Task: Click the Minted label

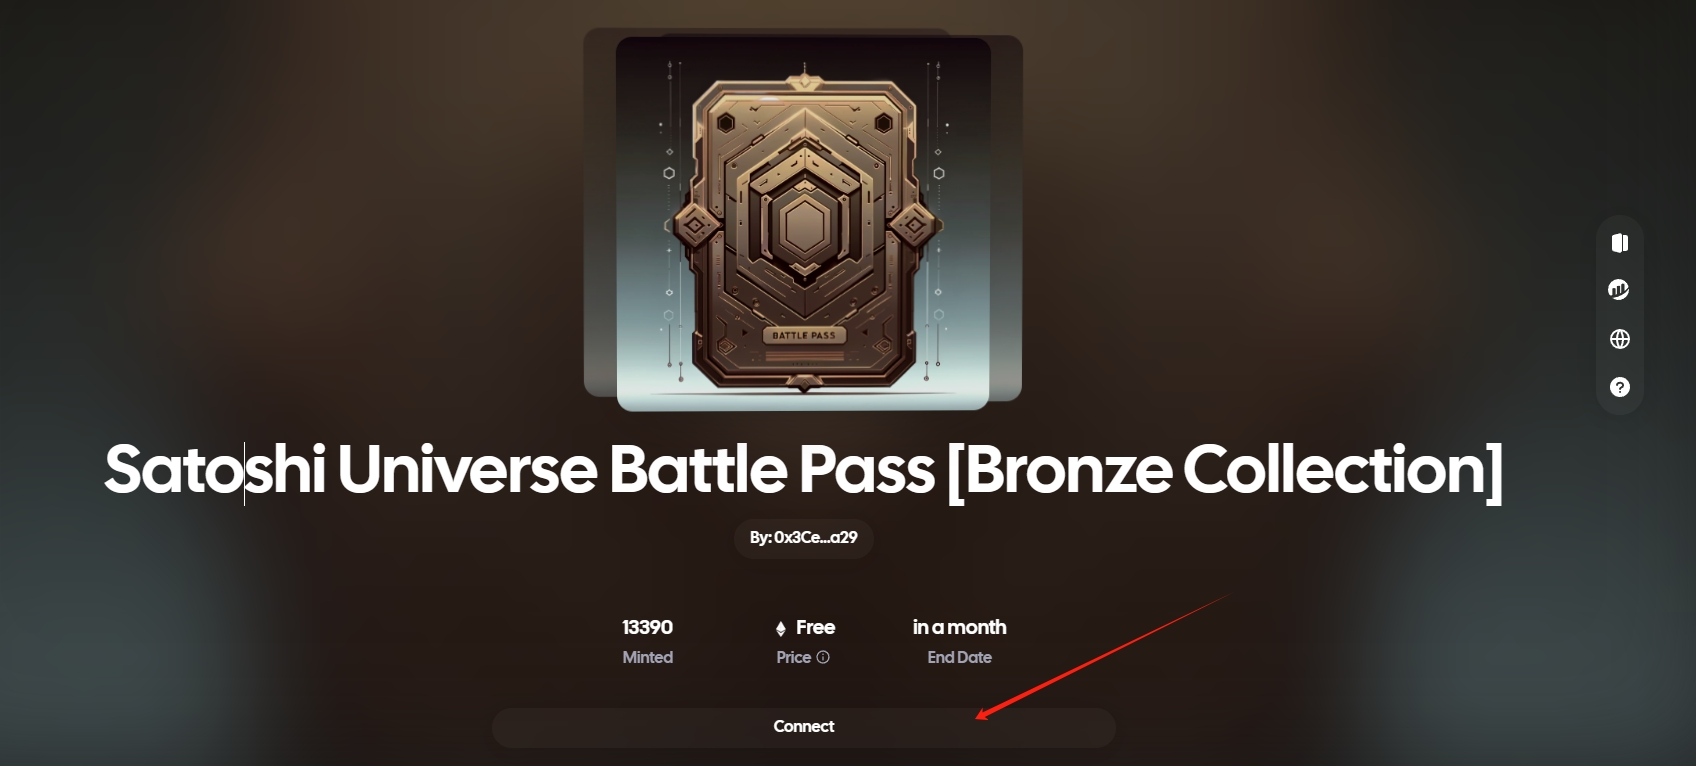Action: pyautogui.click(x=648, y=657)
